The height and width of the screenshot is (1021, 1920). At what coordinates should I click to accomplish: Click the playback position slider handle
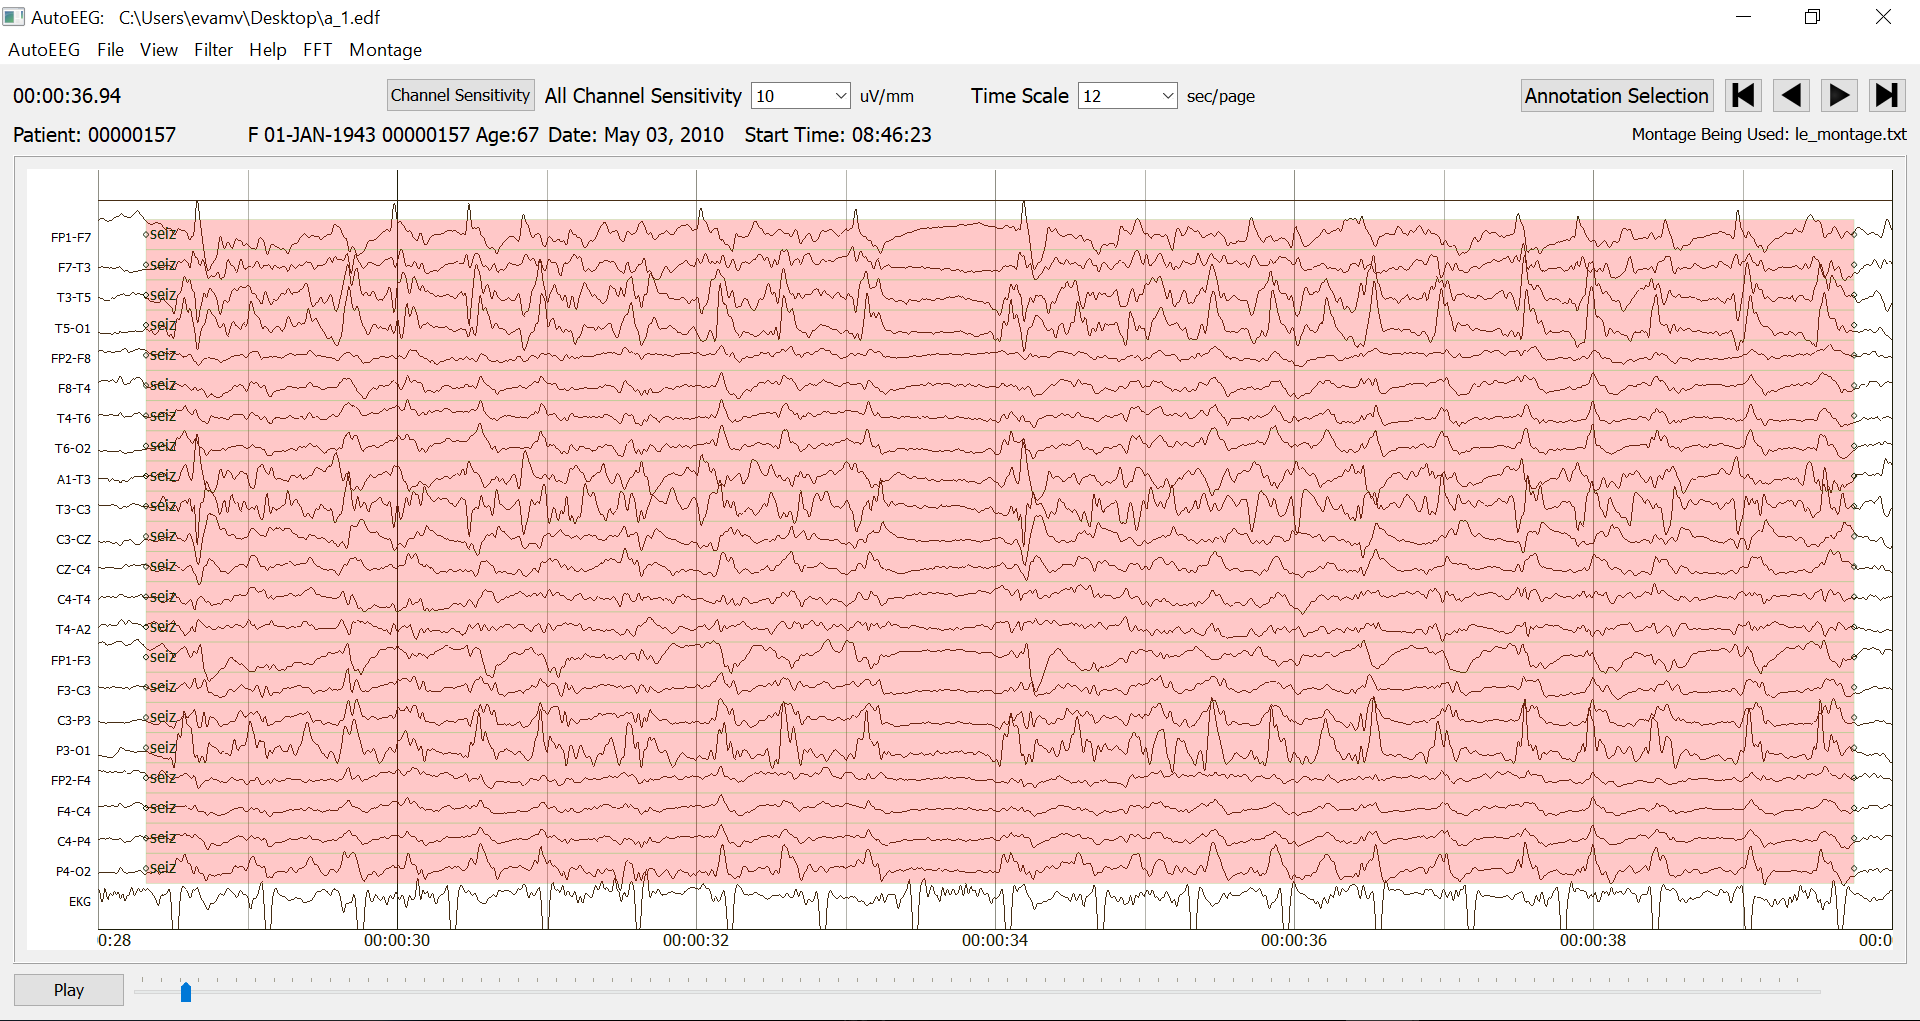(x=186, y=991)
